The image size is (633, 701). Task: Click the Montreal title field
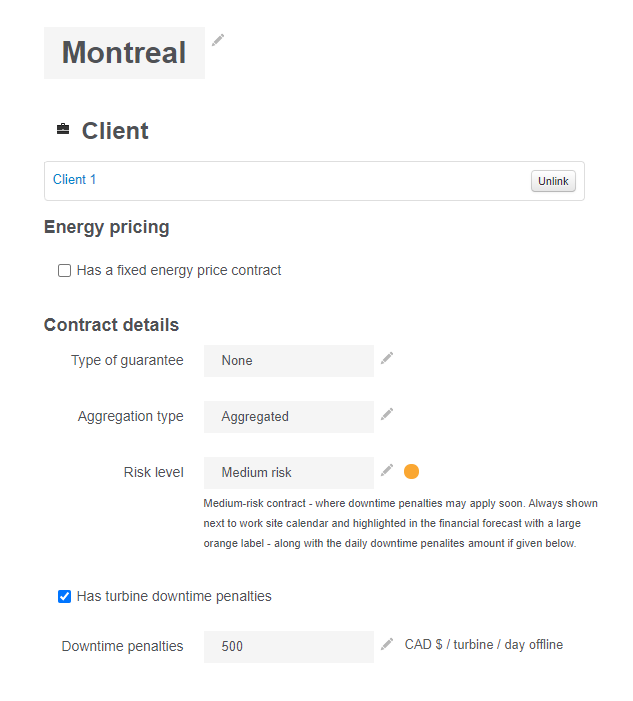(124, 53)
